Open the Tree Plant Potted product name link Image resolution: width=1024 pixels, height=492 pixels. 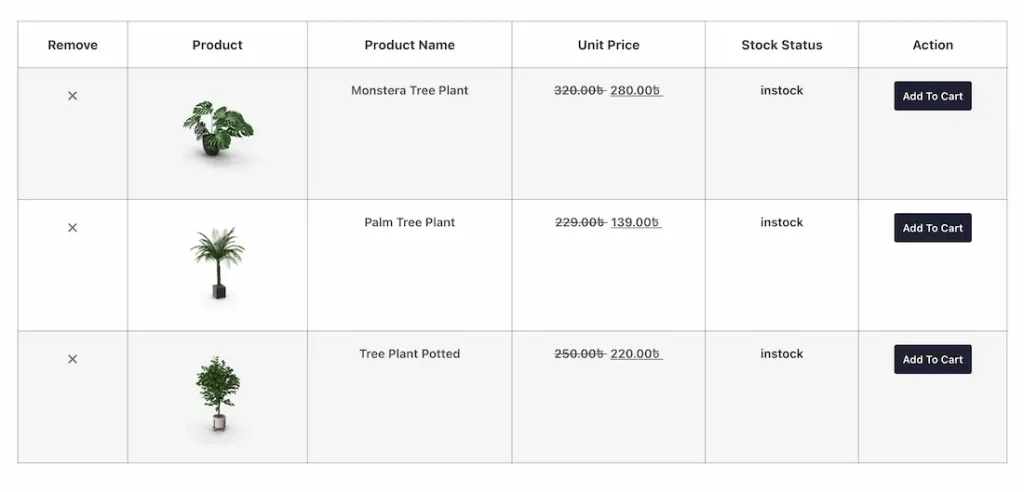click(409, 353)
